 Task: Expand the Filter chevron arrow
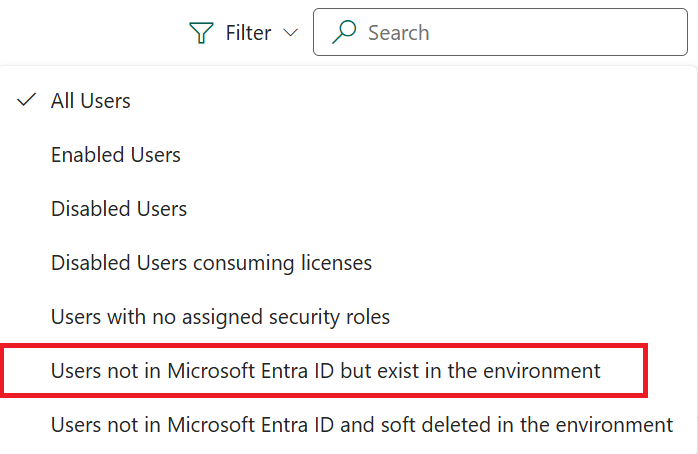(x=291, y=33)
